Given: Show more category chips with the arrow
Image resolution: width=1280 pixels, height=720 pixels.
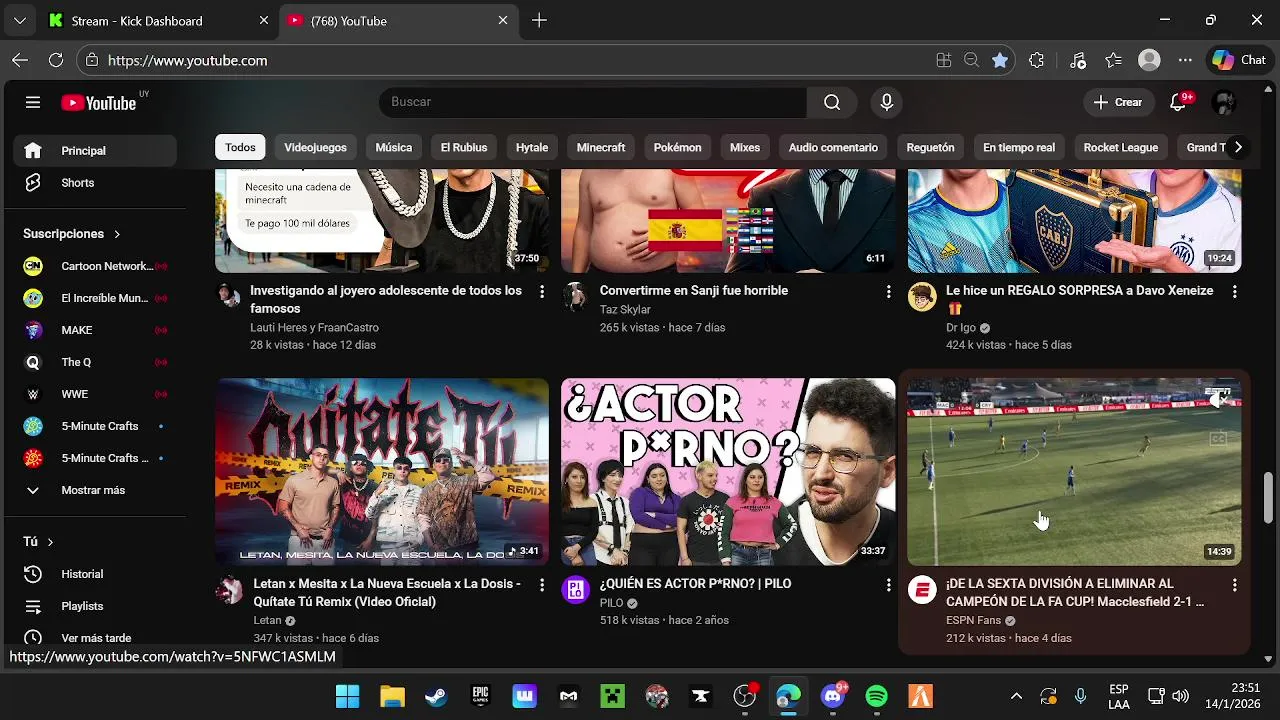Looking at the screenshot, I should click(1238, 147).
